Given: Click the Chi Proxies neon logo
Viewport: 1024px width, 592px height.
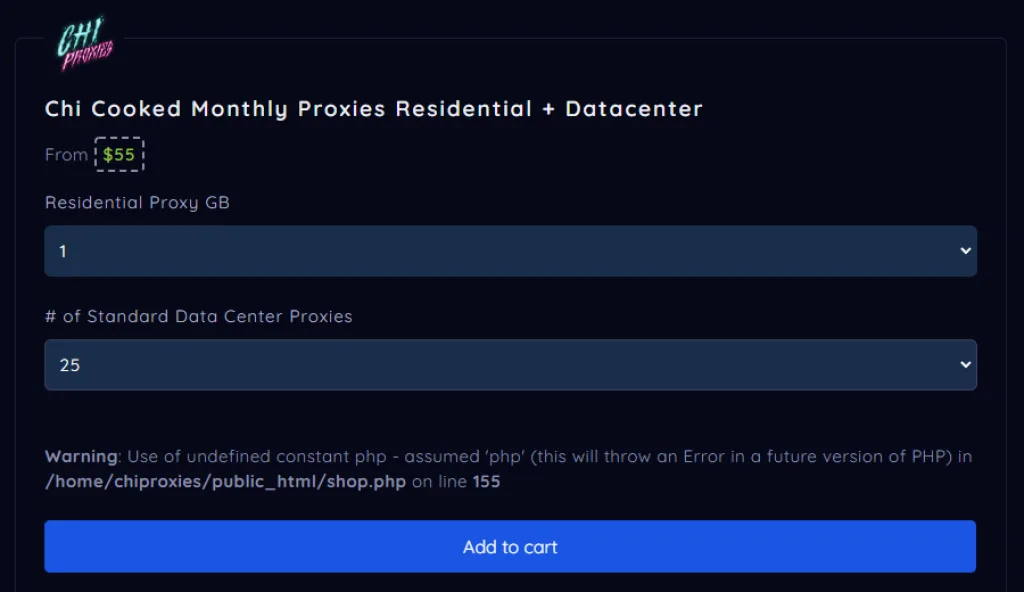Looking at the screenshot, I should tap(85, 44).
